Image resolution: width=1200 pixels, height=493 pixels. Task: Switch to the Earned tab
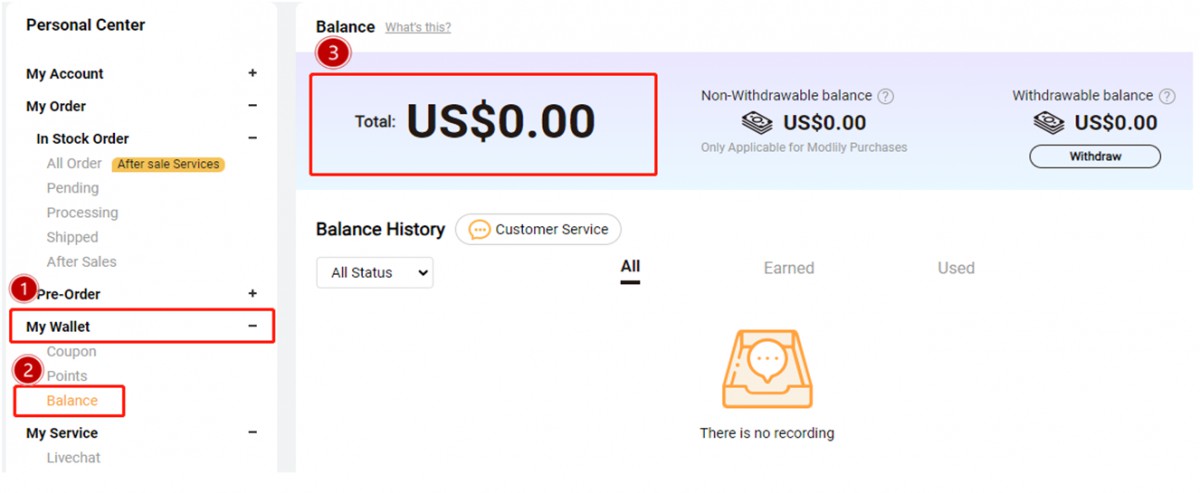pos(788,268)
